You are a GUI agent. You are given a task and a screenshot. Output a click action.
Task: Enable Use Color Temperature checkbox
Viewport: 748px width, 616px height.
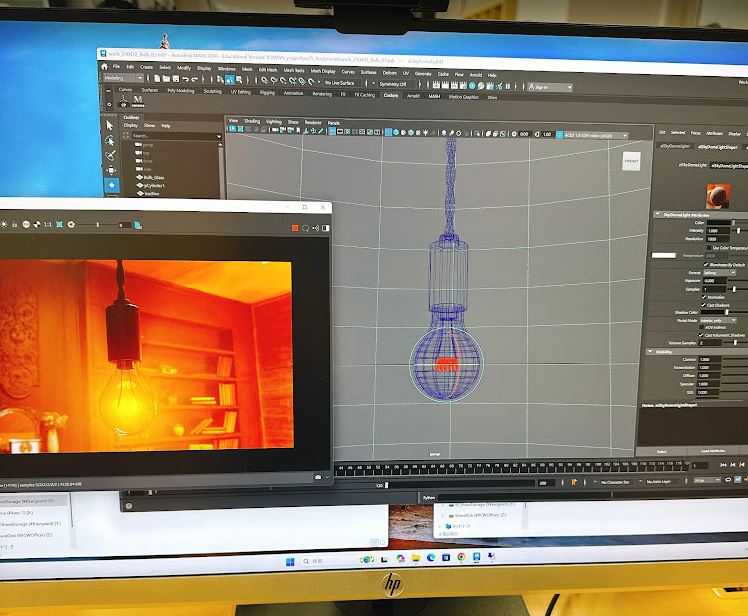pyautogui.click(x=708, y=248)
